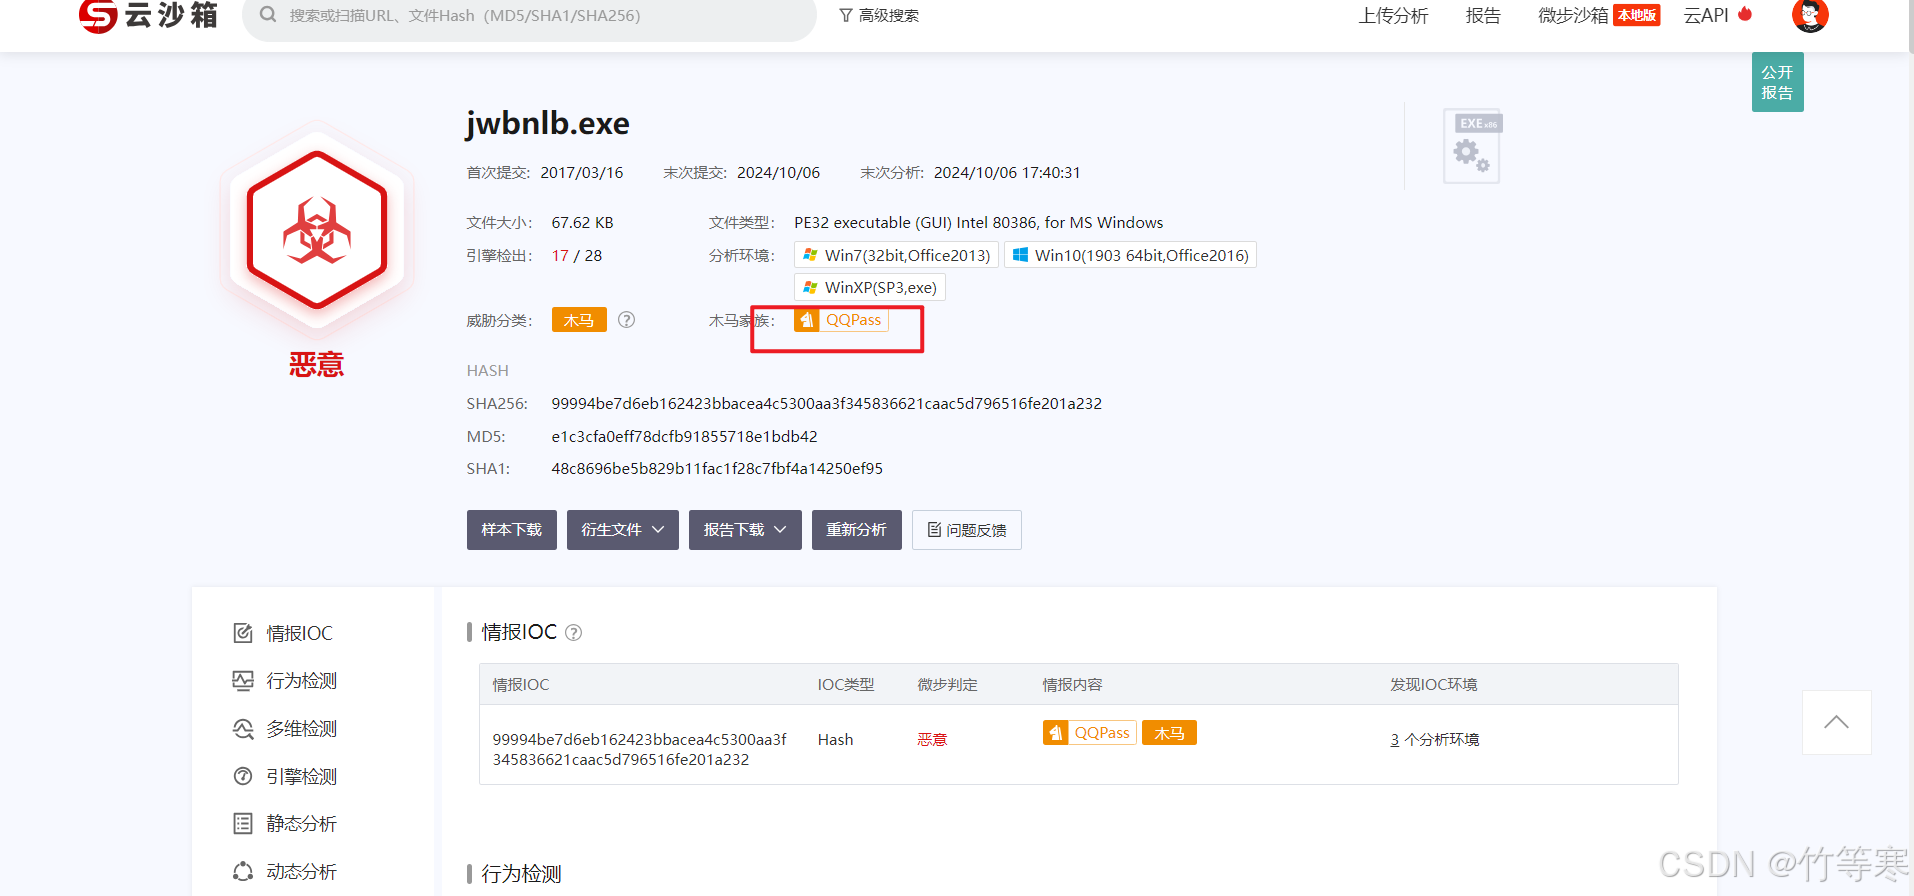This screenshot has width=1914, height=896.
Task: Select the Win10(1903 64bit,Office2016) environment tag
Action: [1130, 255]
